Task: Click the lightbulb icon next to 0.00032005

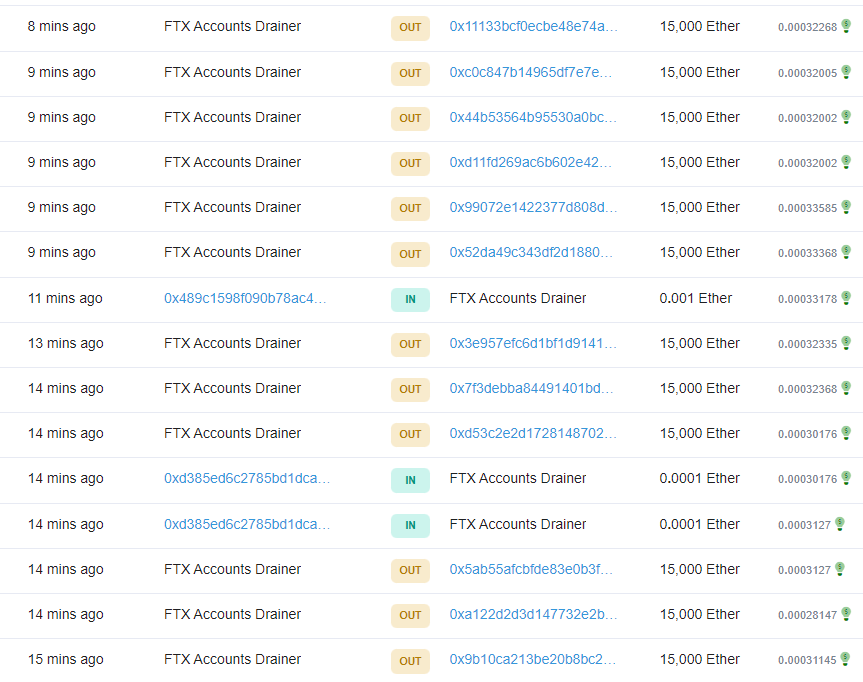Action: click(x=846, y=72)
